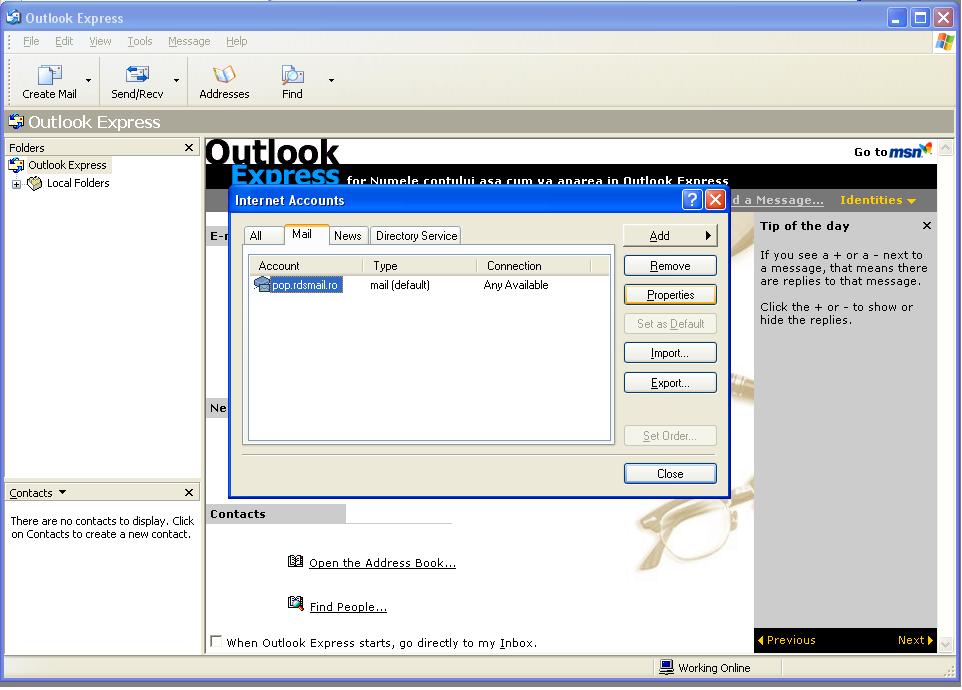
Task: Open the Identities dropdown
Action: point(878,200)
